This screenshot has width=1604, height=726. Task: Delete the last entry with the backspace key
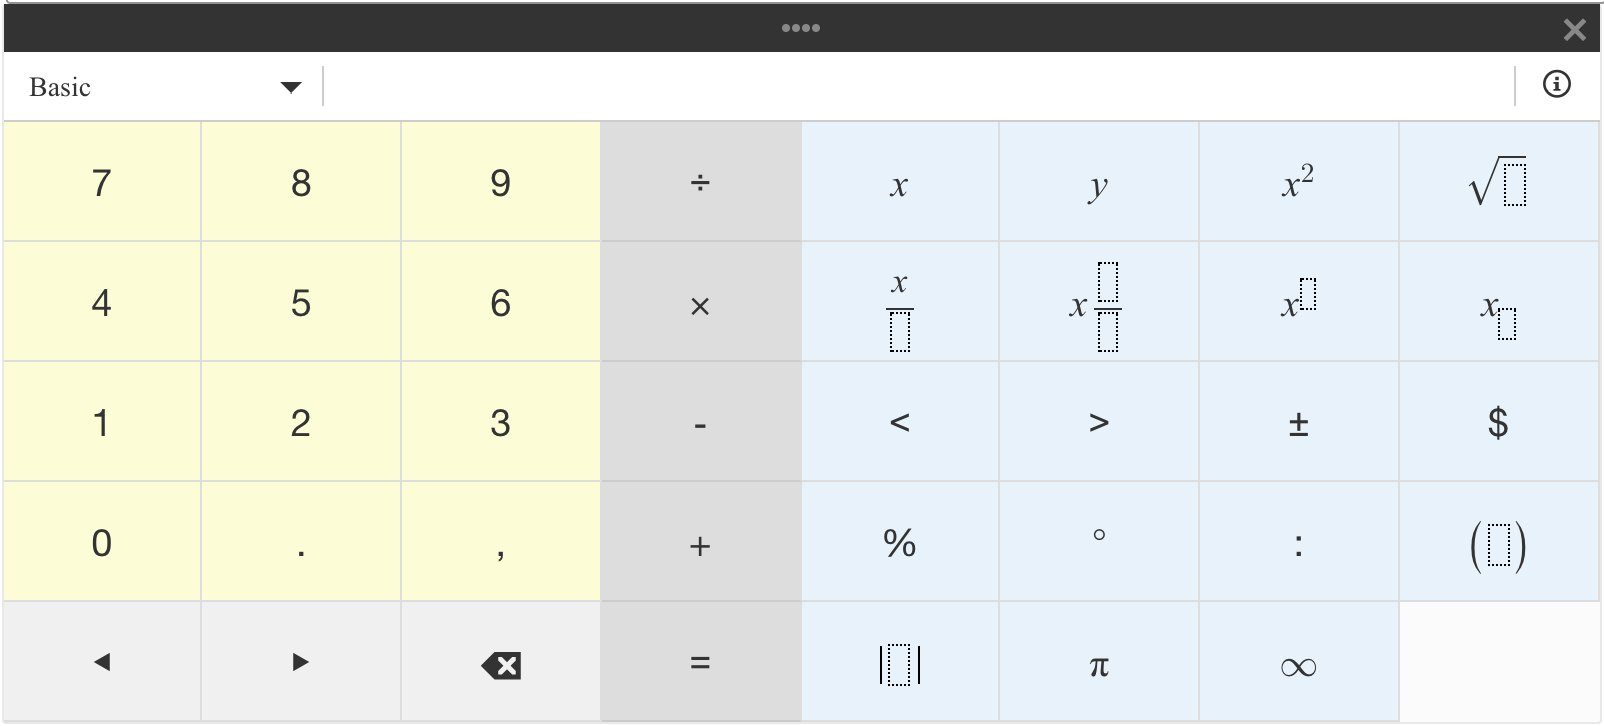500,662
